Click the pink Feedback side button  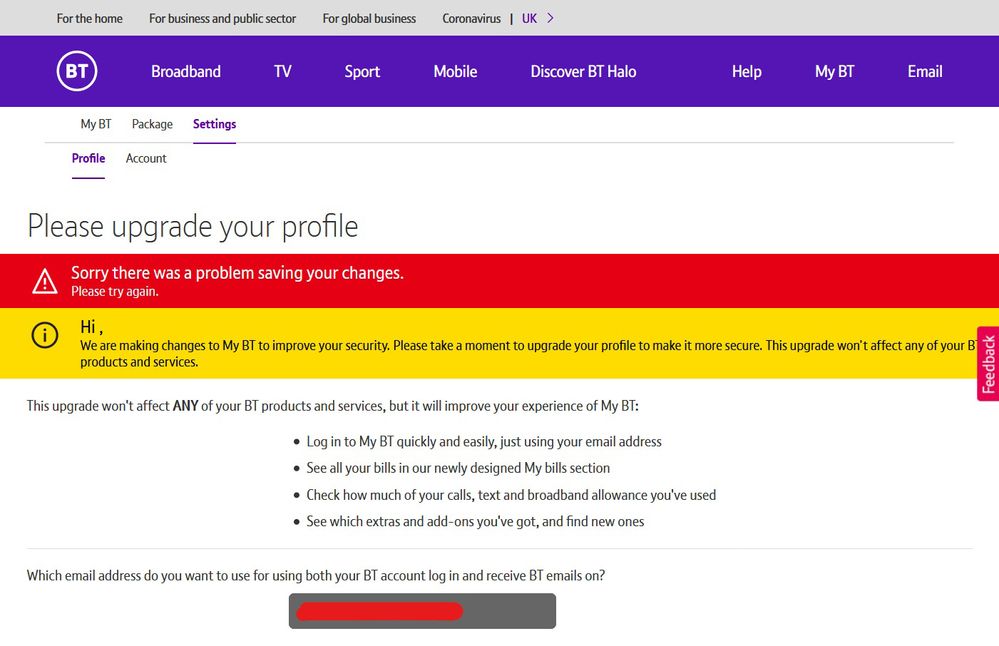click(x=988, y=364)
